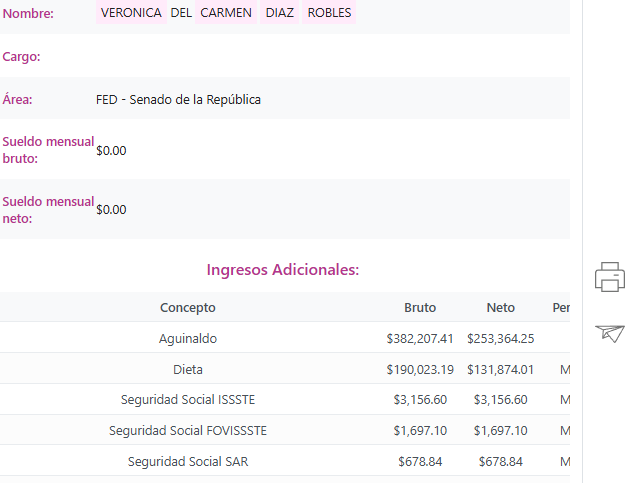
Task: Click the DIAZ name chip
Action: coord(280,13)
